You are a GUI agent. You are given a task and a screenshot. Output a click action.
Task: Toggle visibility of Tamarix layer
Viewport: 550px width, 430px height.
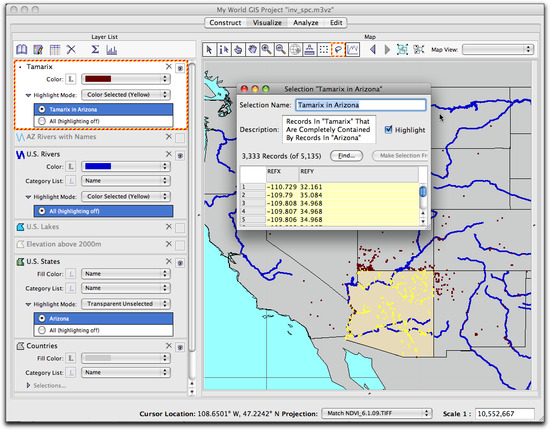click(x=180, y=68)
